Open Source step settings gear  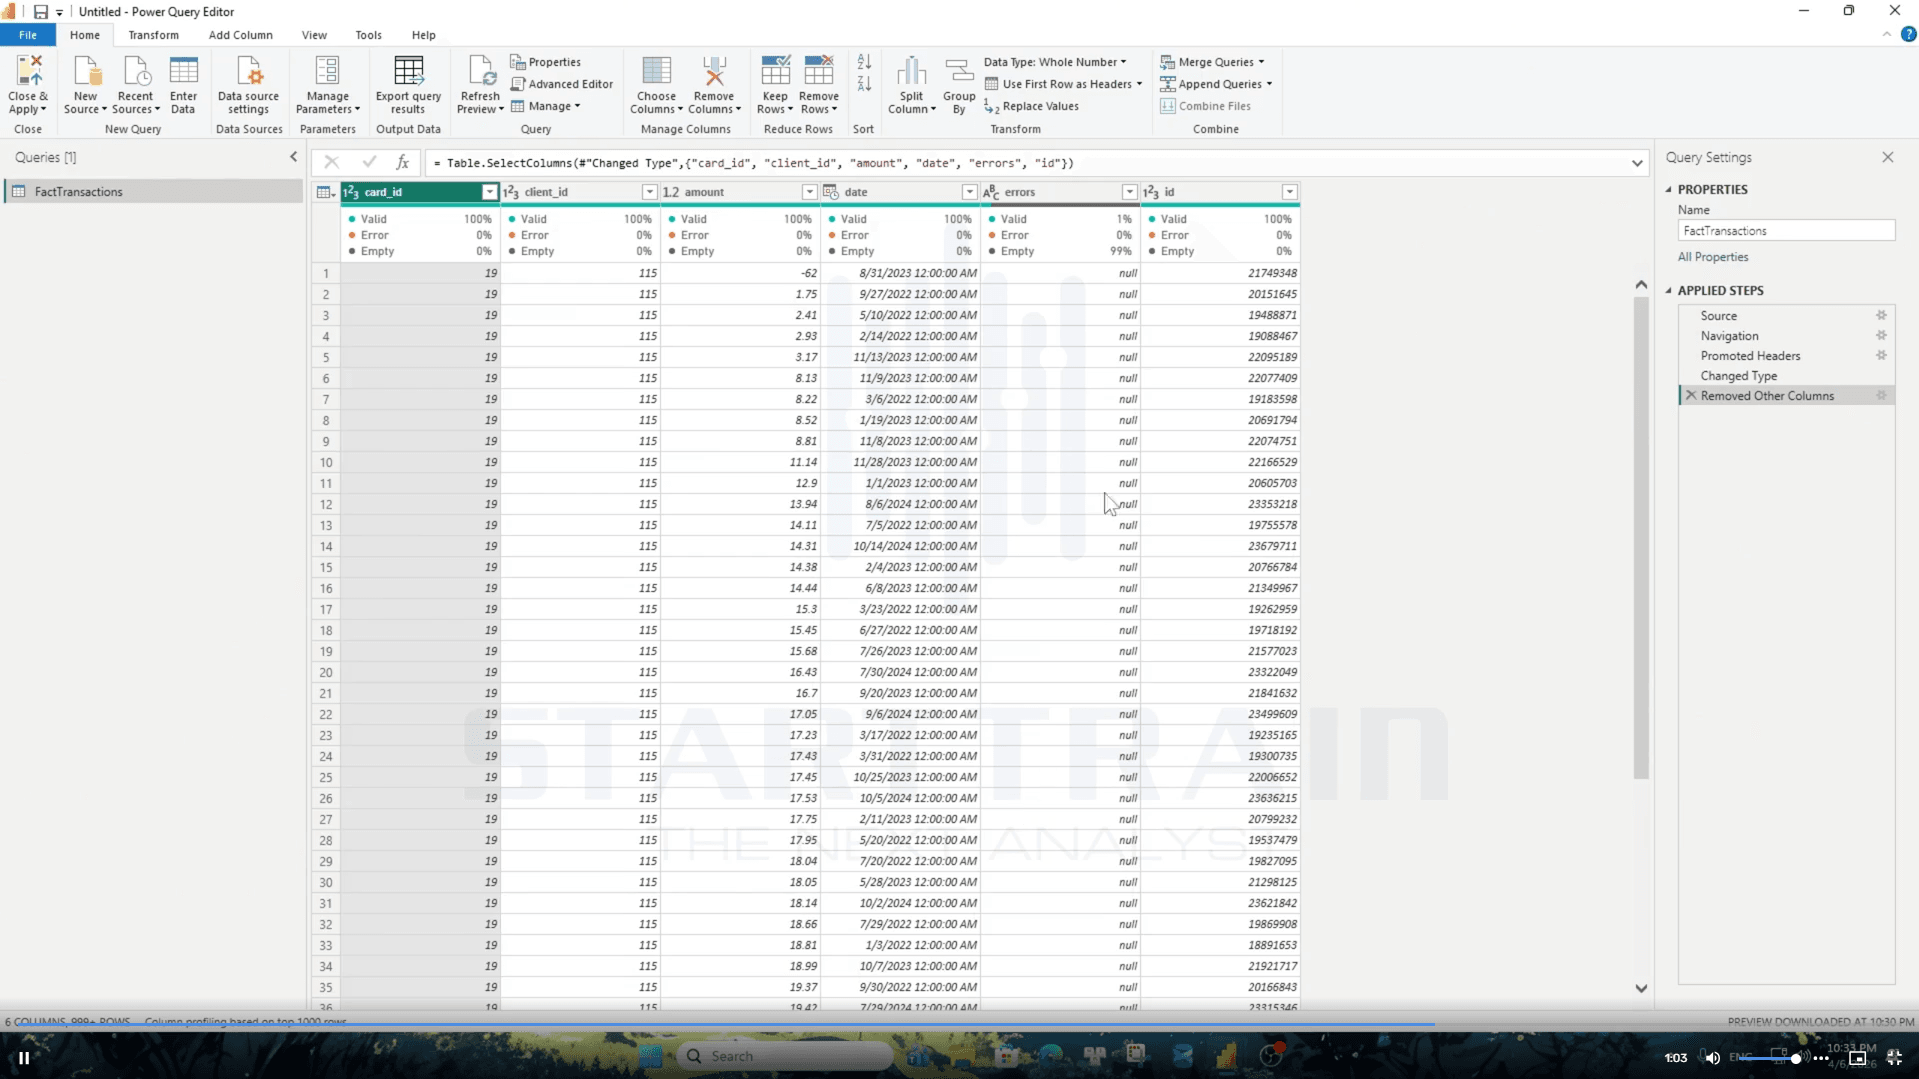(1881, 315)
